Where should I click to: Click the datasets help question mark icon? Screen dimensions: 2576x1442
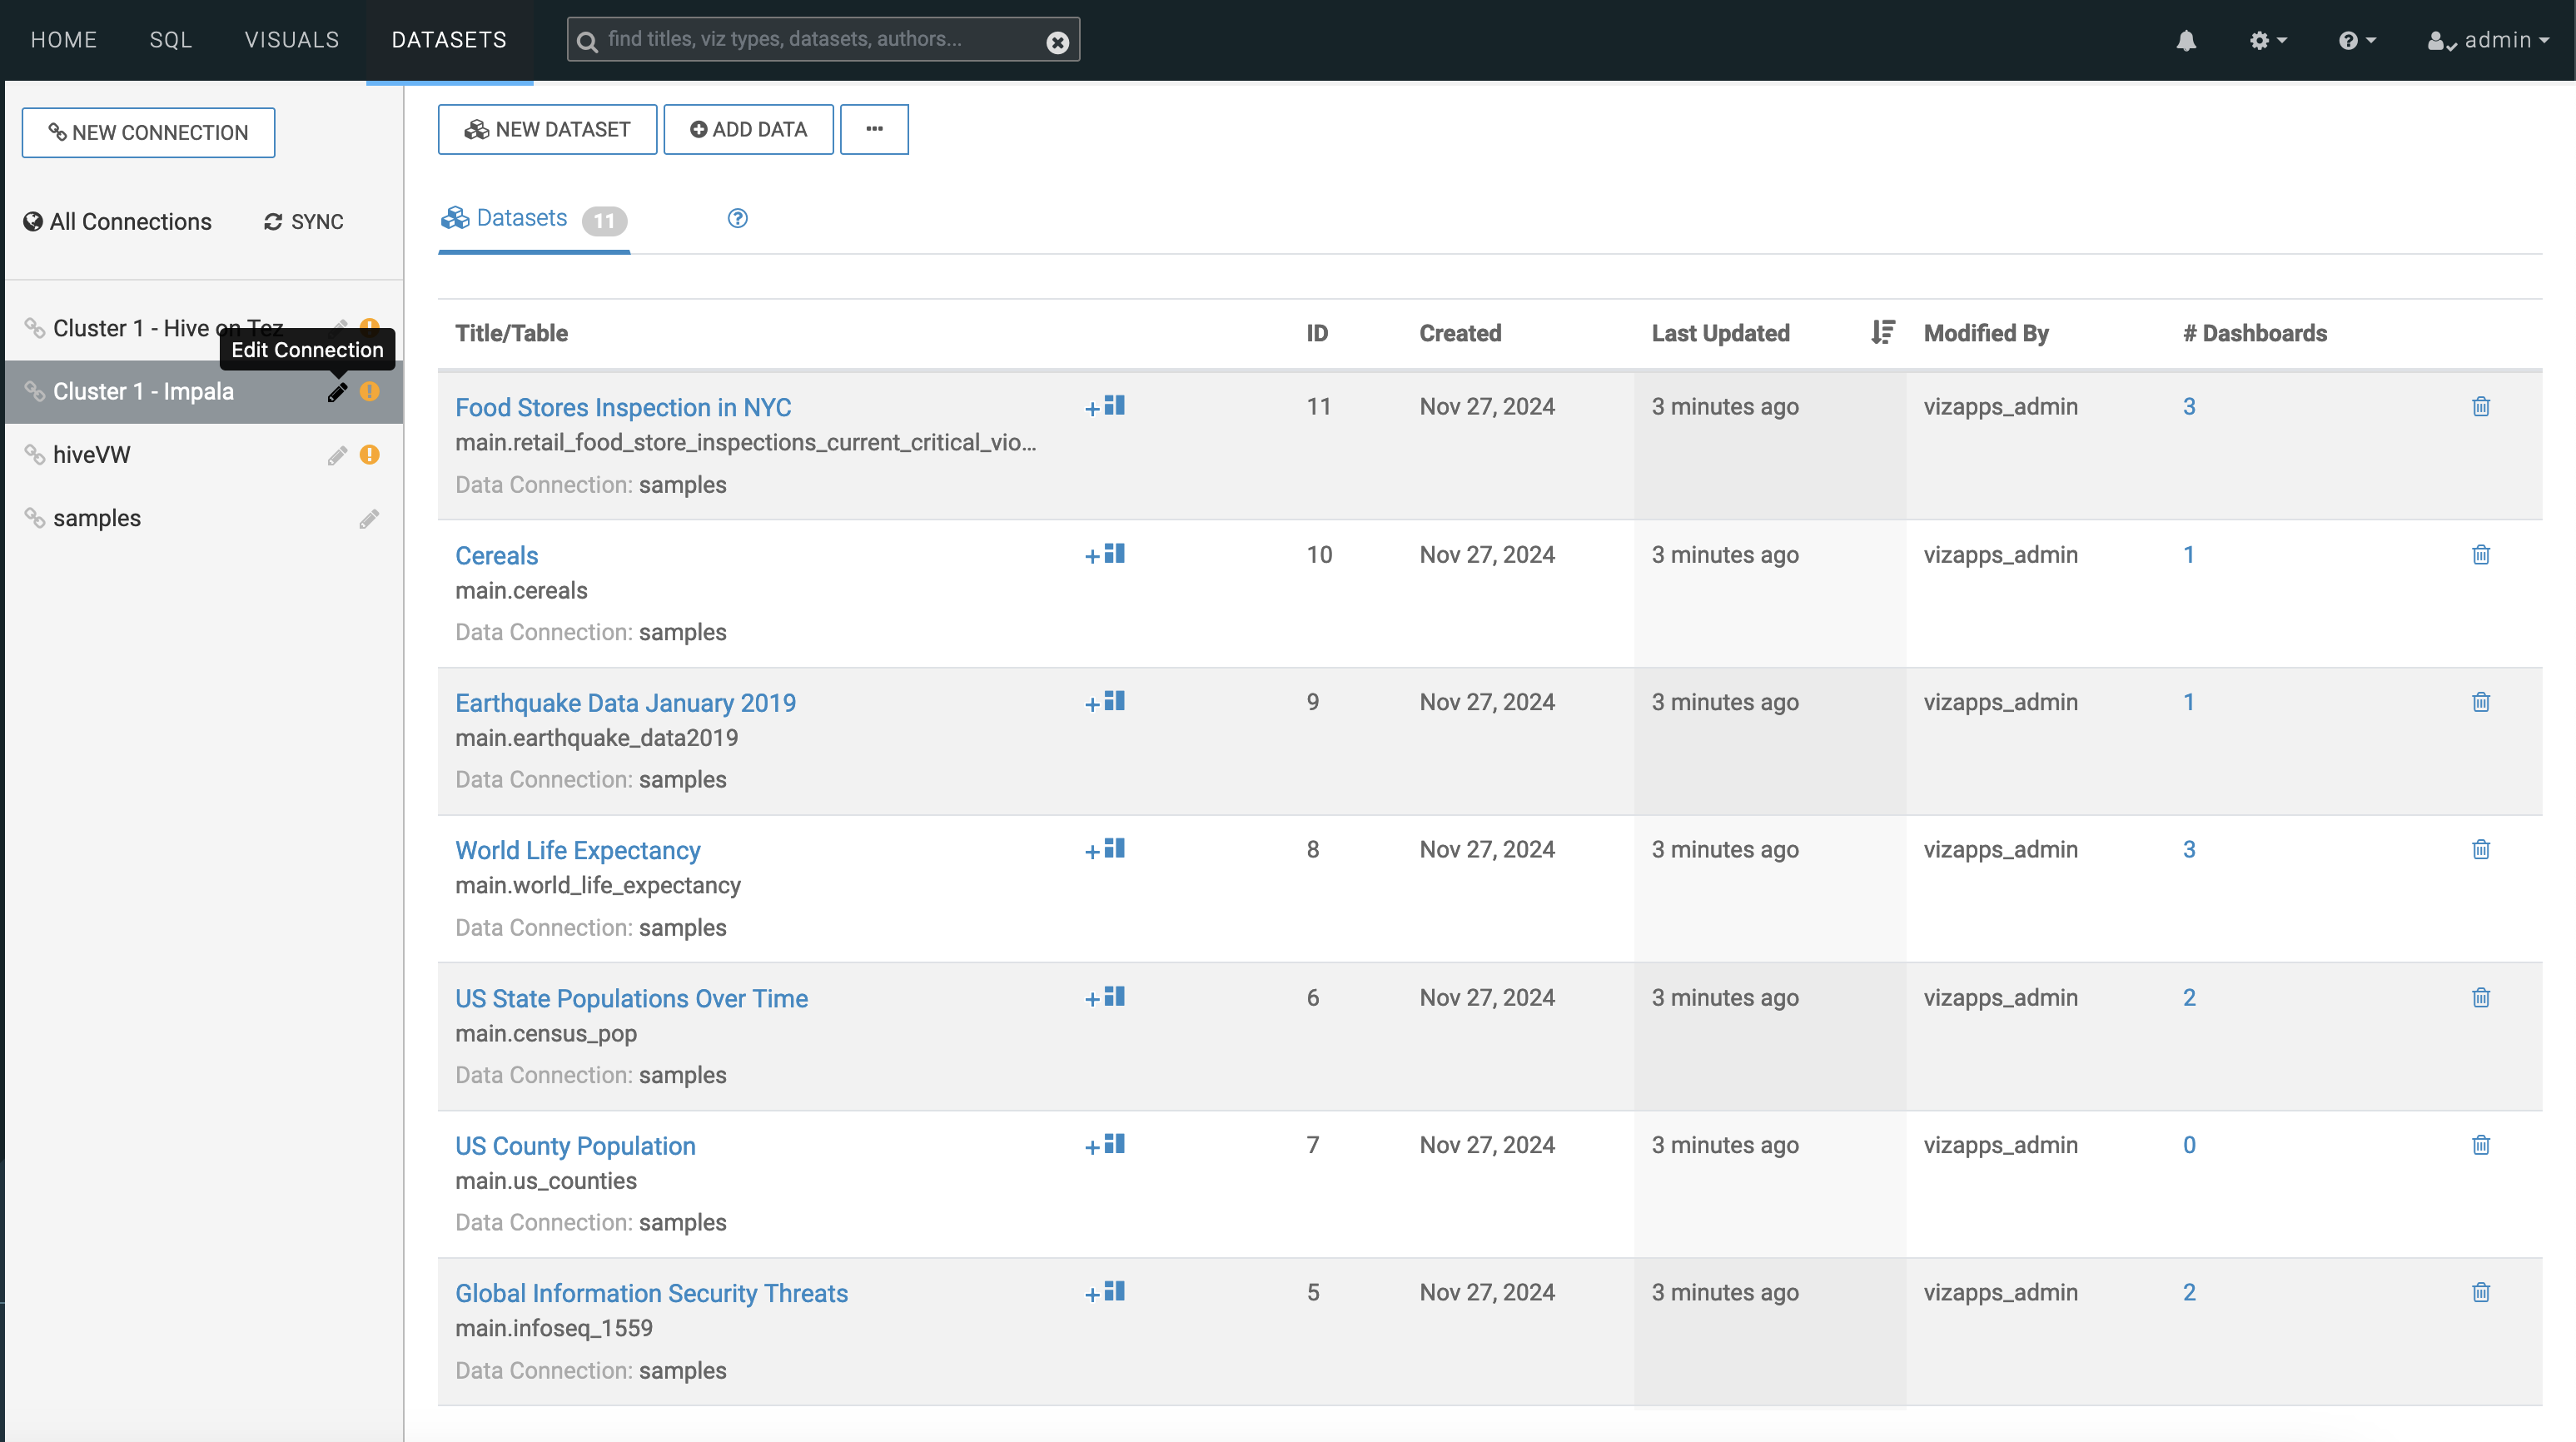click(x=737, y=219)
